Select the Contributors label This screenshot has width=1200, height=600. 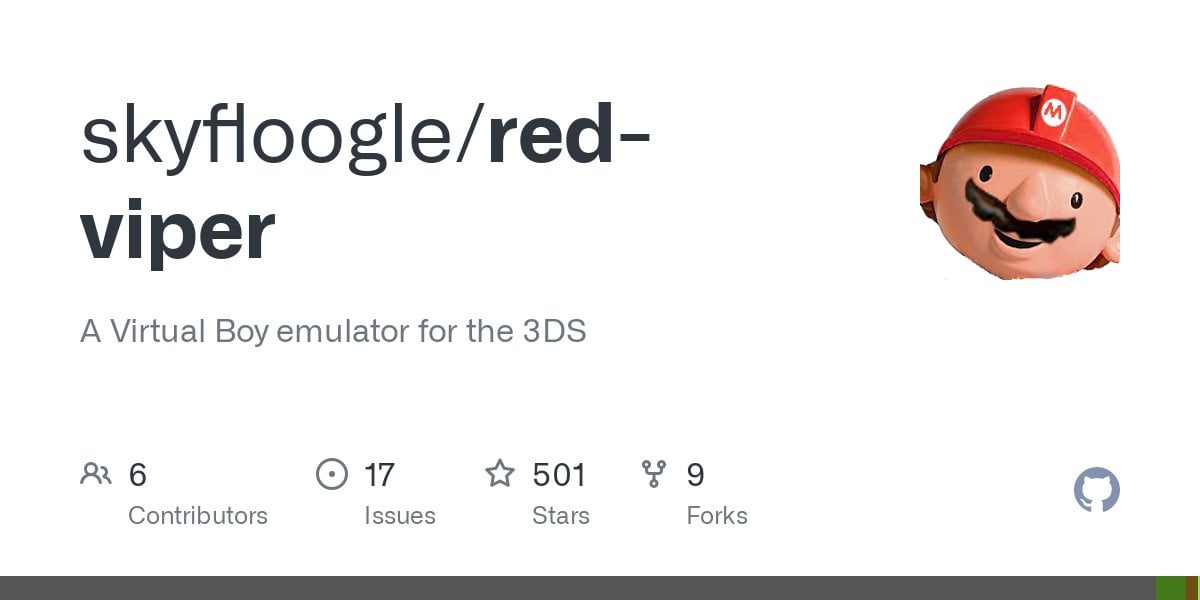198,516
